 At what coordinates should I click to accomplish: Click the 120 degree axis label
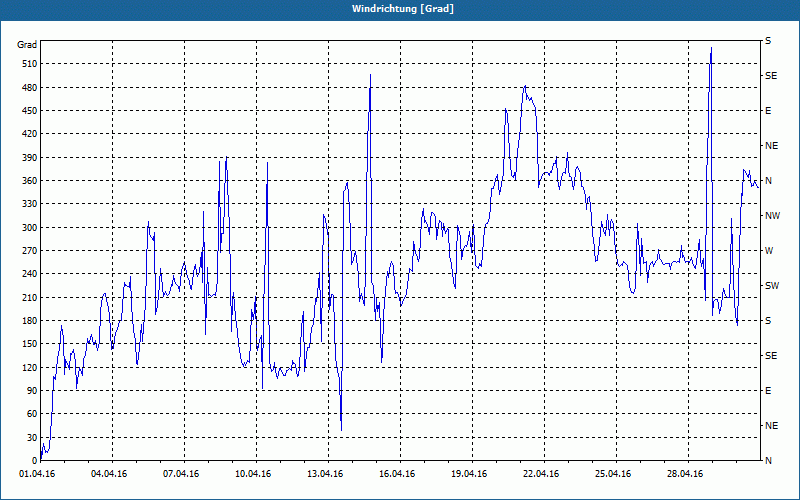[30, 367]
